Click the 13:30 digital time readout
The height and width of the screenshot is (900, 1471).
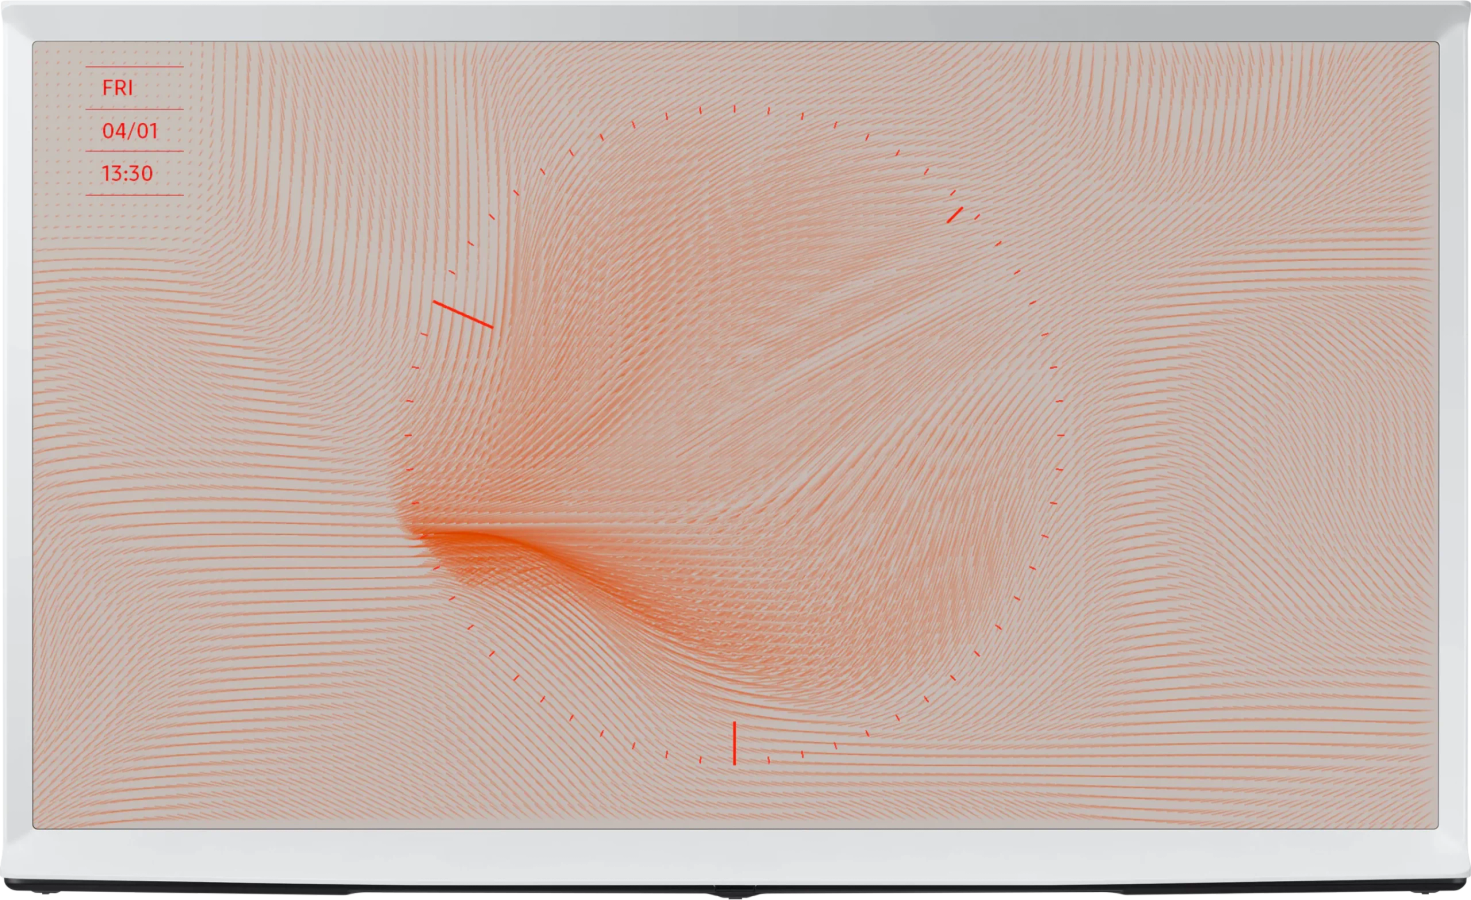pos(127,174)
